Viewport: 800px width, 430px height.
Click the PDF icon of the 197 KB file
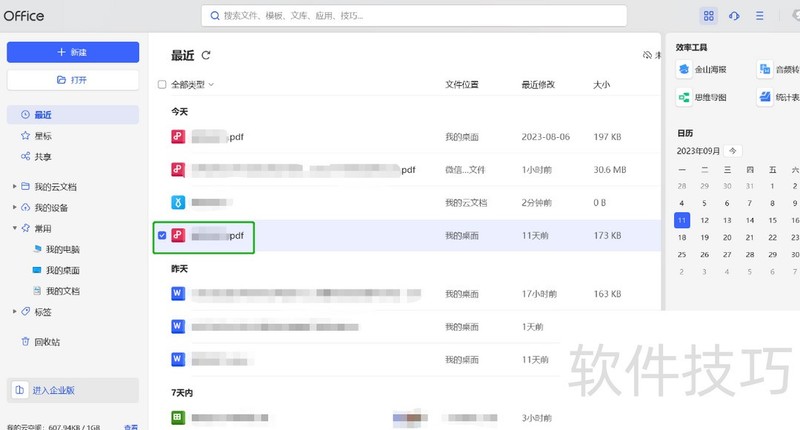(178, 137)
